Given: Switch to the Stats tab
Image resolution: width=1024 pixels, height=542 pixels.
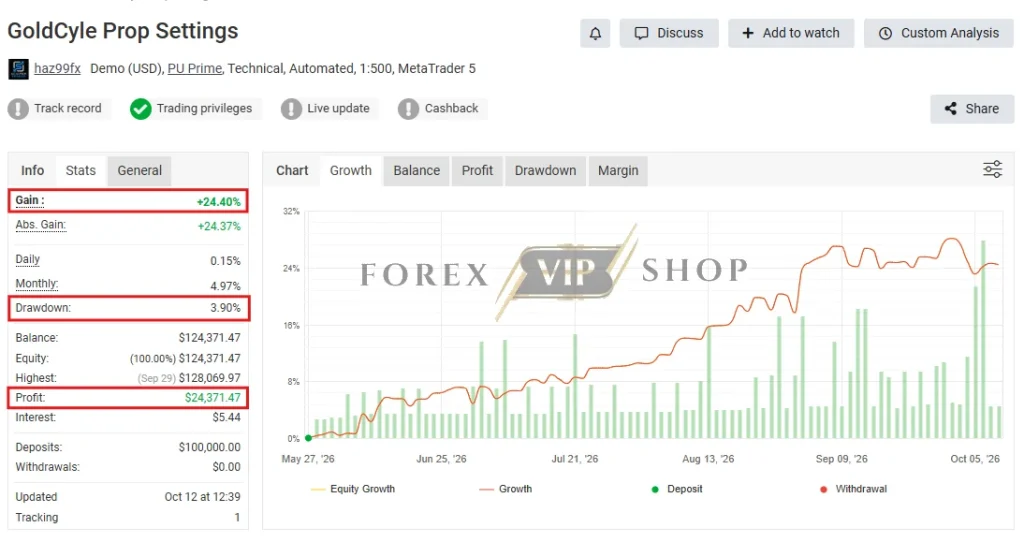Looking at the screenshot, I should point(81,170).
